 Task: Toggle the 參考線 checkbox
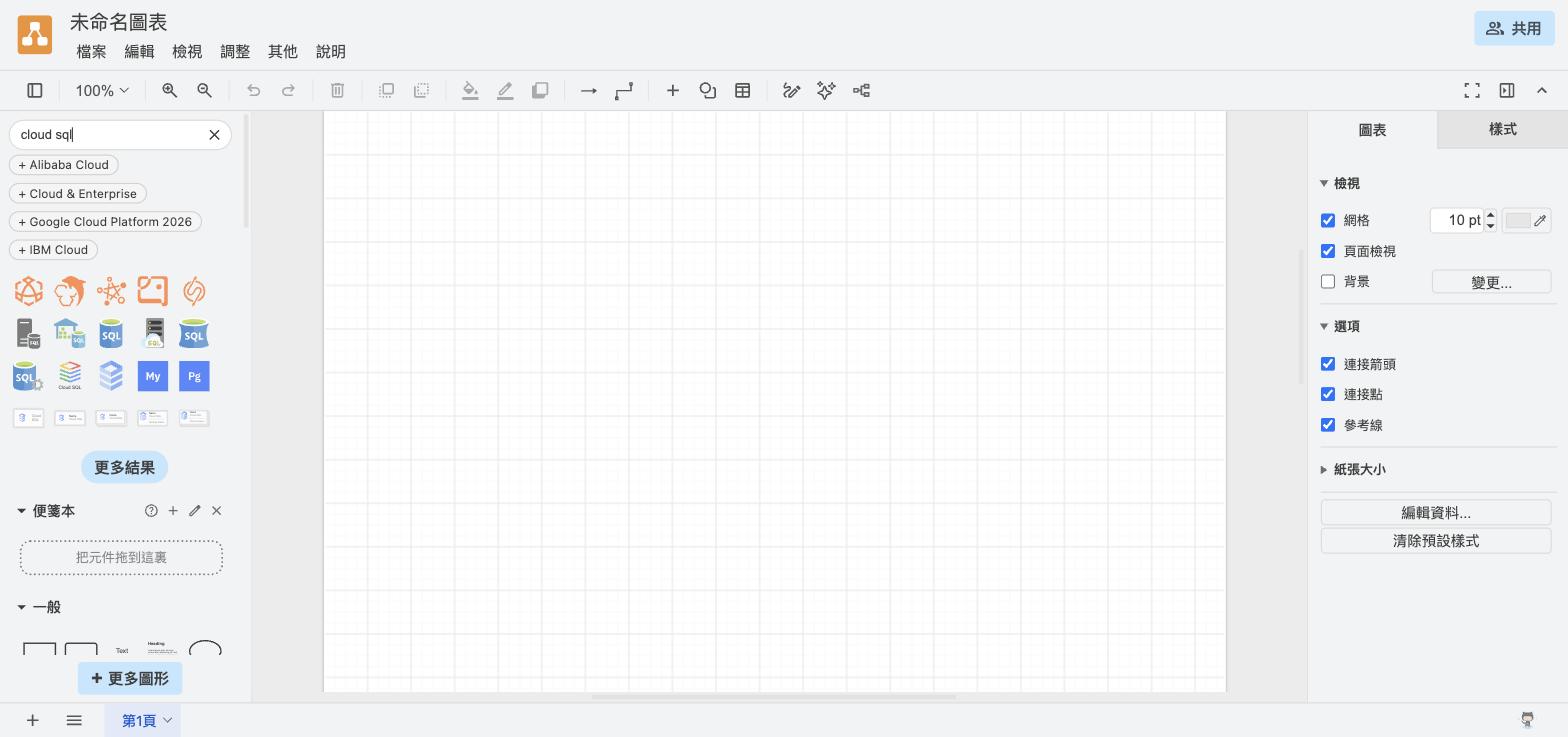point(1328,425)
